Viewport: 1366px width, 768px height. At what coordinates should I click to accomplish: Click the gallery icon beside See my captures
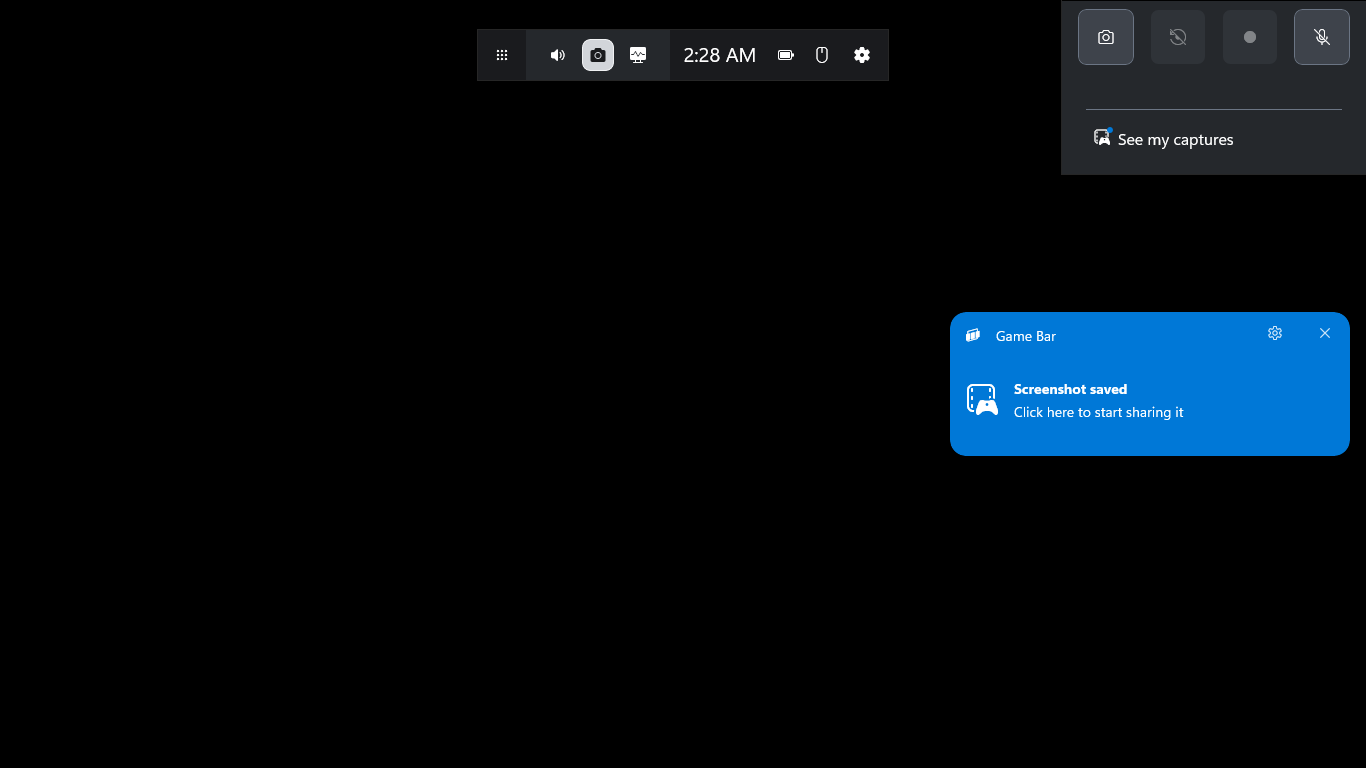tap(1102, 138)
